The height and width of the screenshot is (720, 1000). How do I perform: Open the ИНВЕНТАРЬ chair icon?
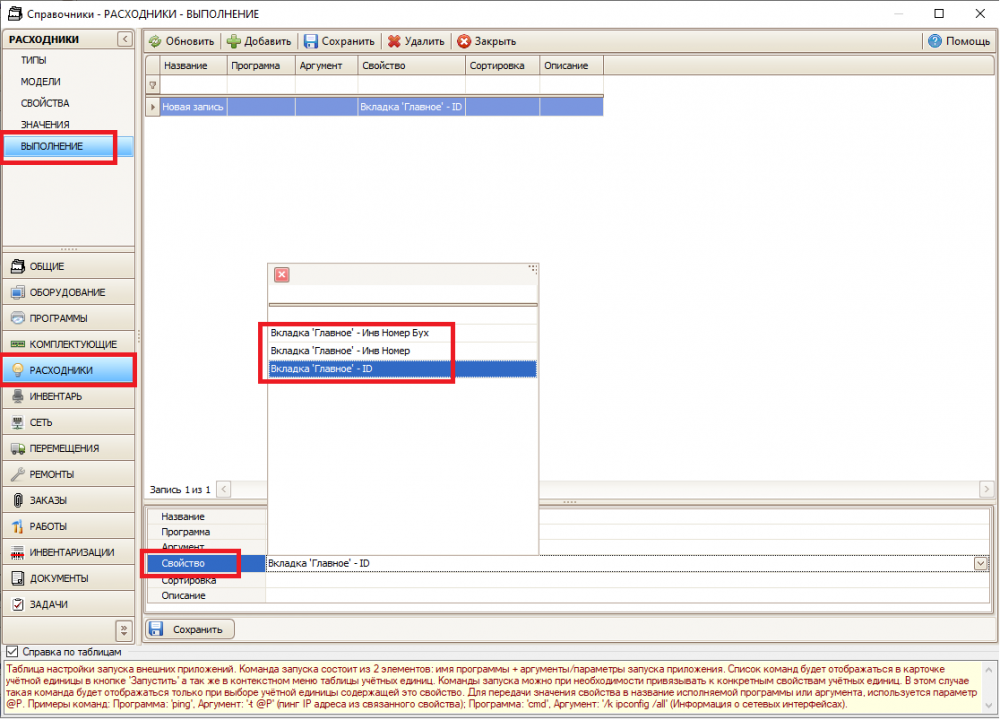pyautogui.click(x=18, y=397)
